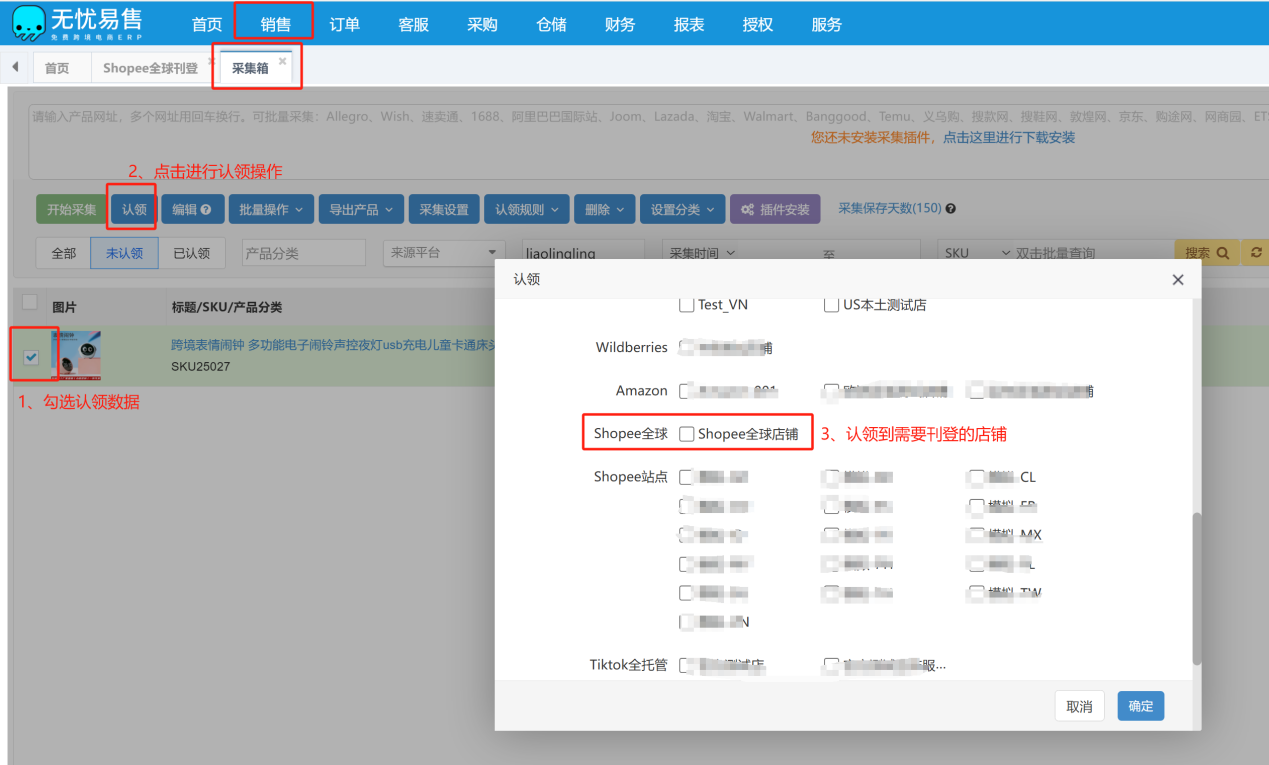
Task: Open the SKU25027 product thumbnail
Action: [x=76, y=356]
